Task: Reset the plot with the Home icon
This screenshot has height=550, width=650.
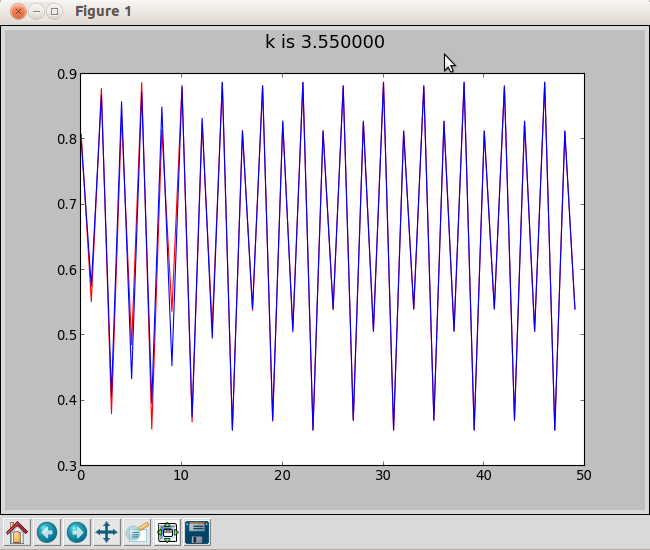Action: [17, 532]
